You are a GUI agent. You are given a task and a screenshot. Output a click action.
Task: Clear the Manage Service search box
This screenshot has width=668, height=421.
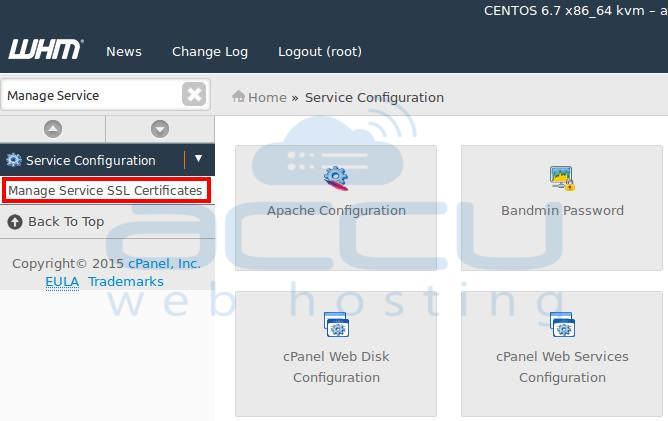[194, 94]
